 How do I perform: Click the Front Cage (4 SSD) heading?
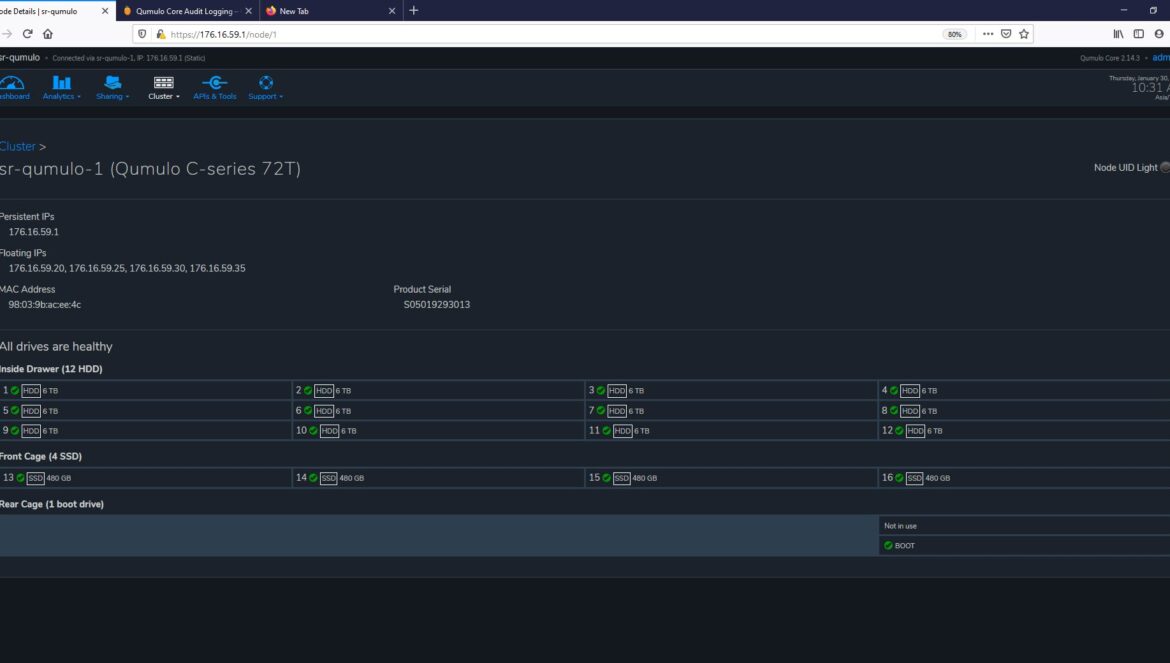click(x=41, y=456)
